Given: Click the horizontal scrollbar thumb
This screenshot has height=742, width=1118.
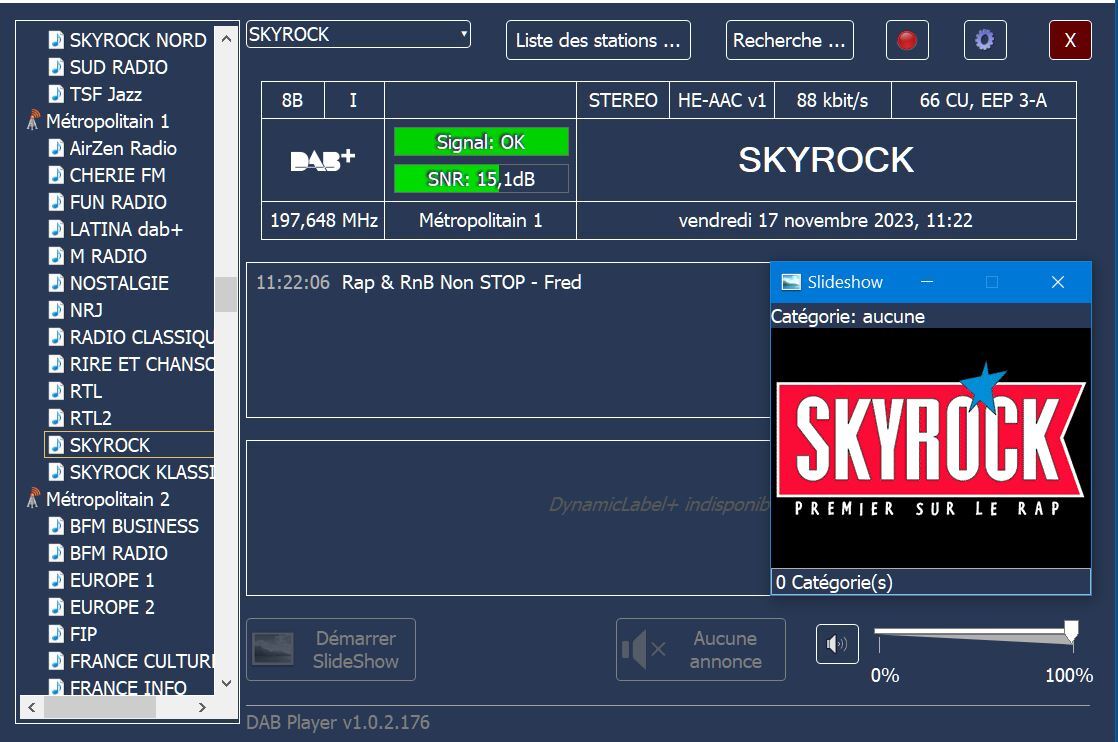Looking at the screenshot, I should pos(100,707).
